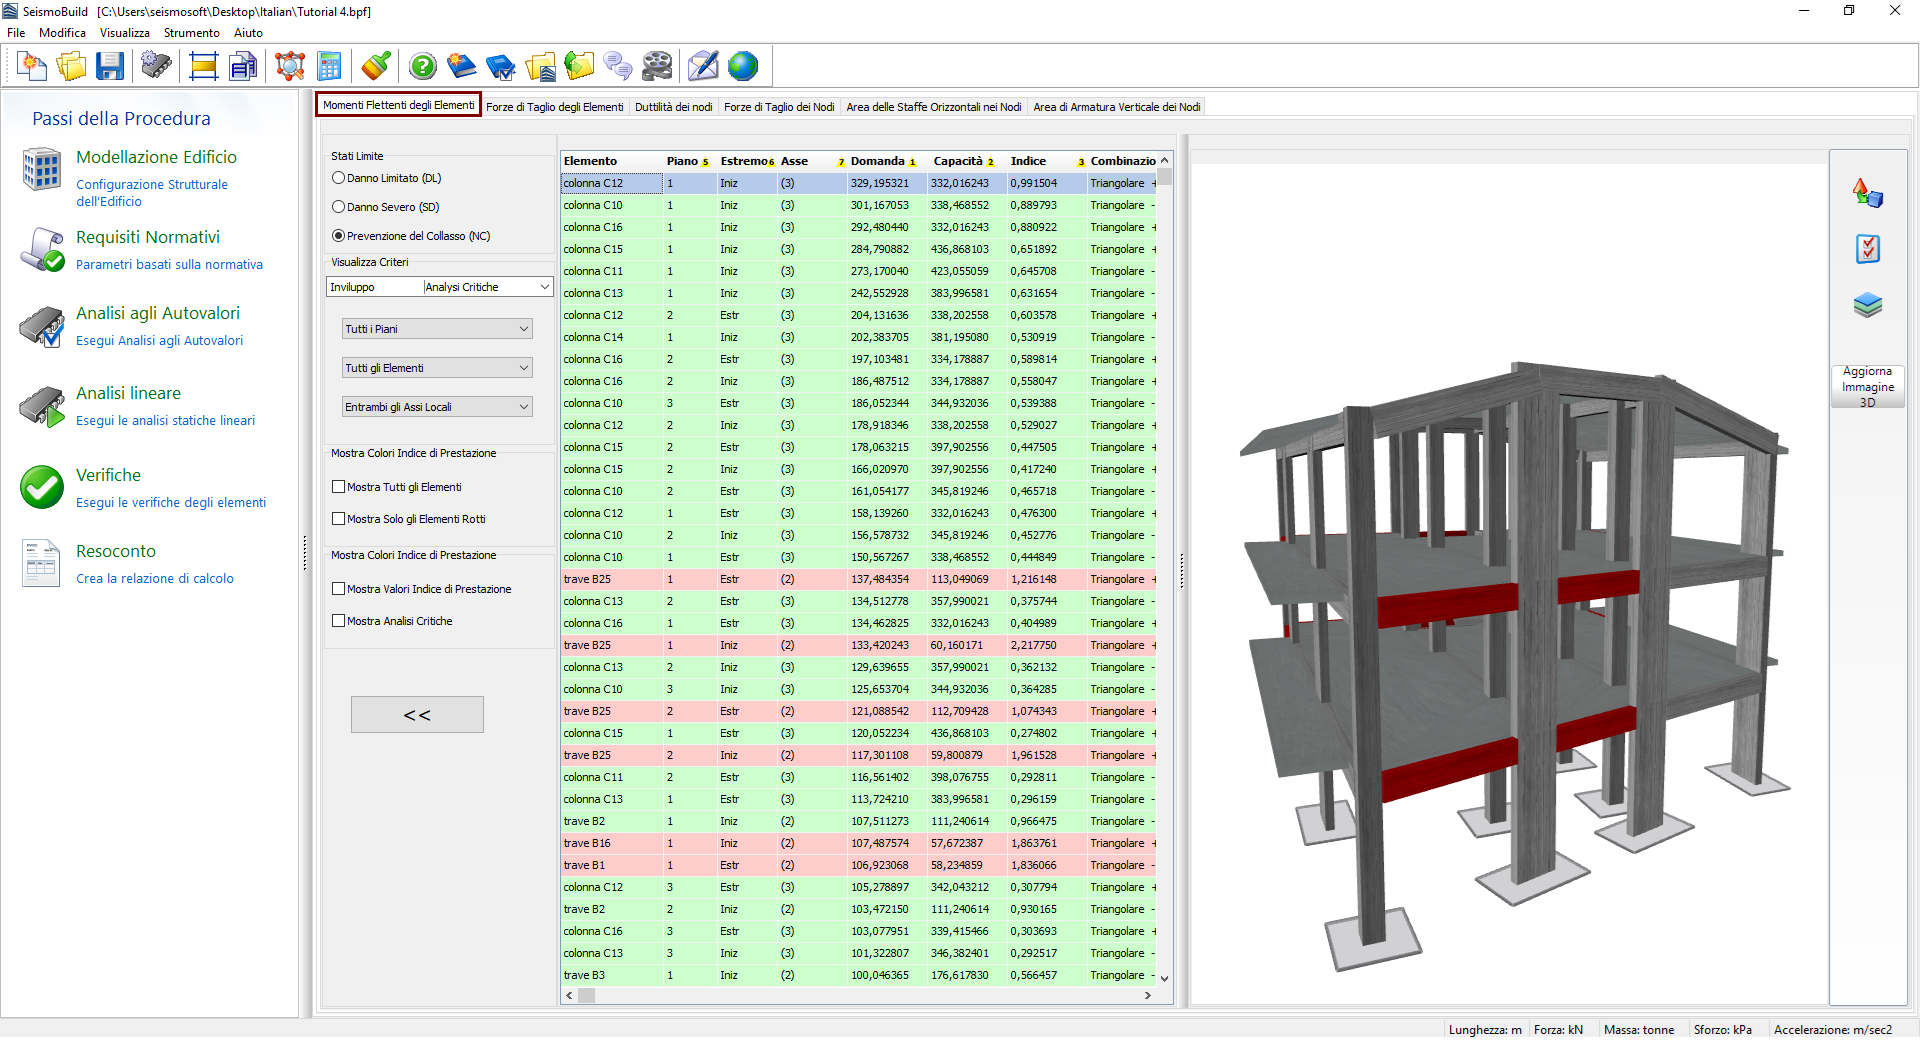Select Danno Limitato (DL) limit state
The image size is (1922, 1040).
point(339,178)
